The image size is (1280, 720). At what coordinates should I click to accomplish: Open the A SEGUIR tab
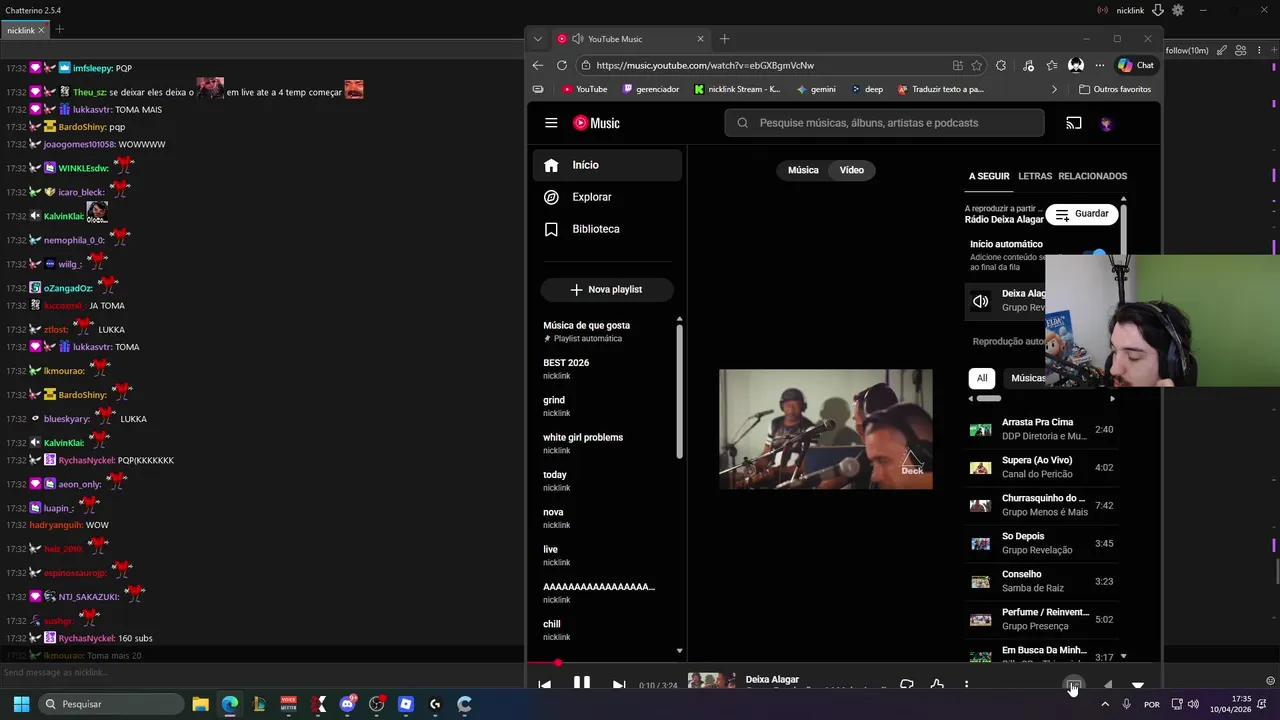pyautogui.click(x=989, y=176)
